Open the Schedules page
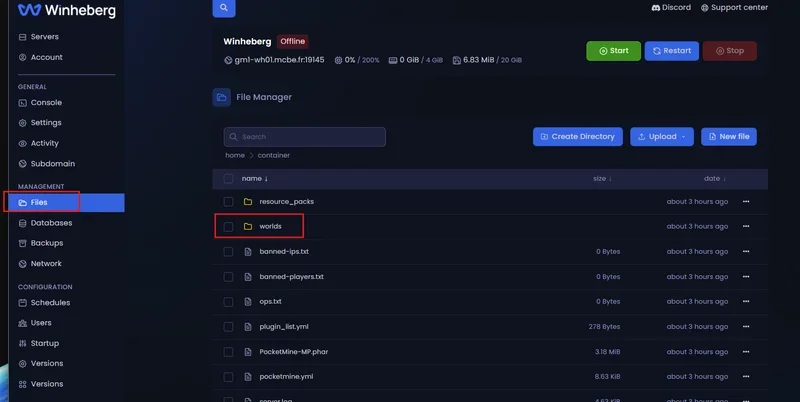 44,303
